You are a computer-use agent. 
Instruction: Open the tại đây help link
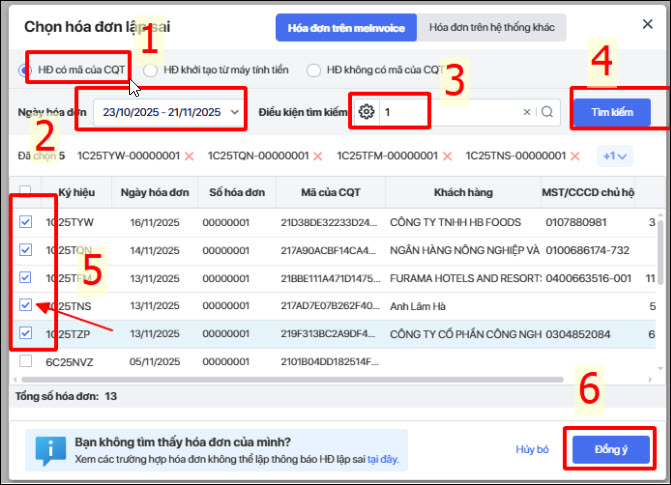pyautogui.click(x=383, y=459)
